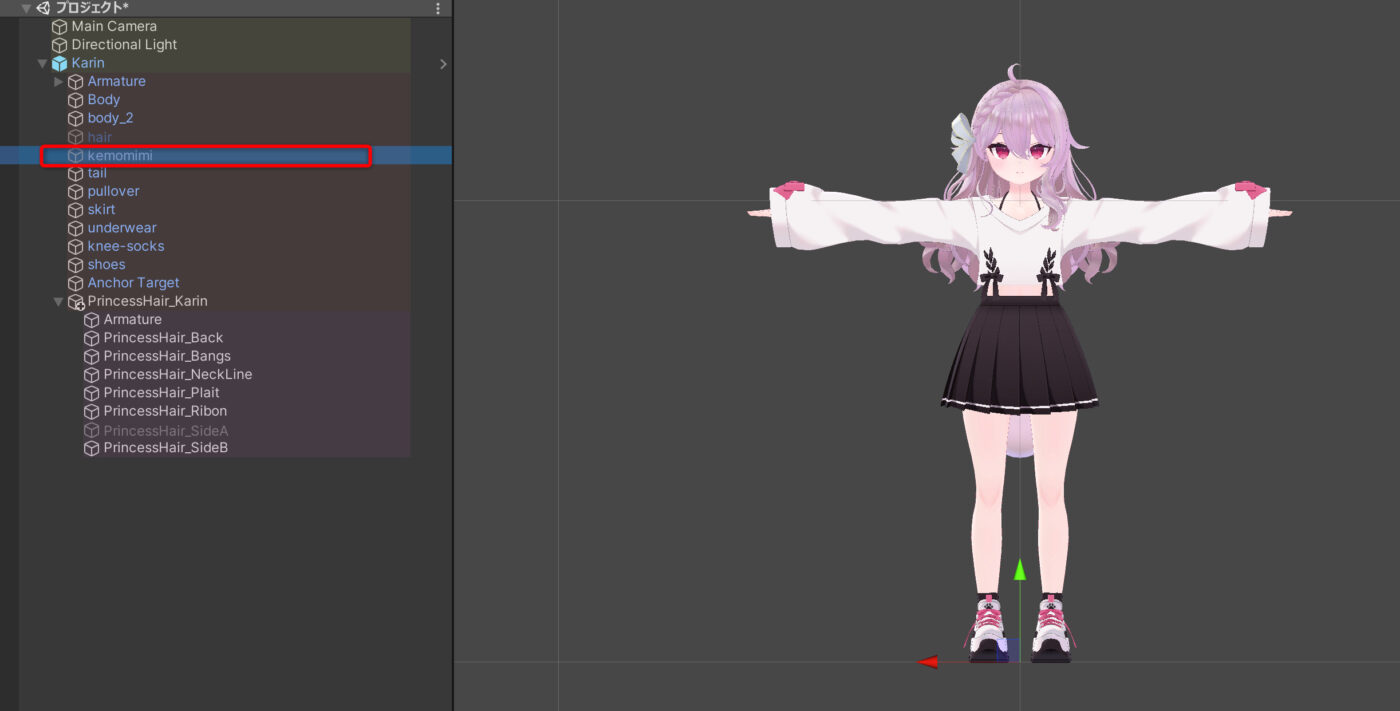Click the PrincessHair_Back cube icon

point(92,338)
